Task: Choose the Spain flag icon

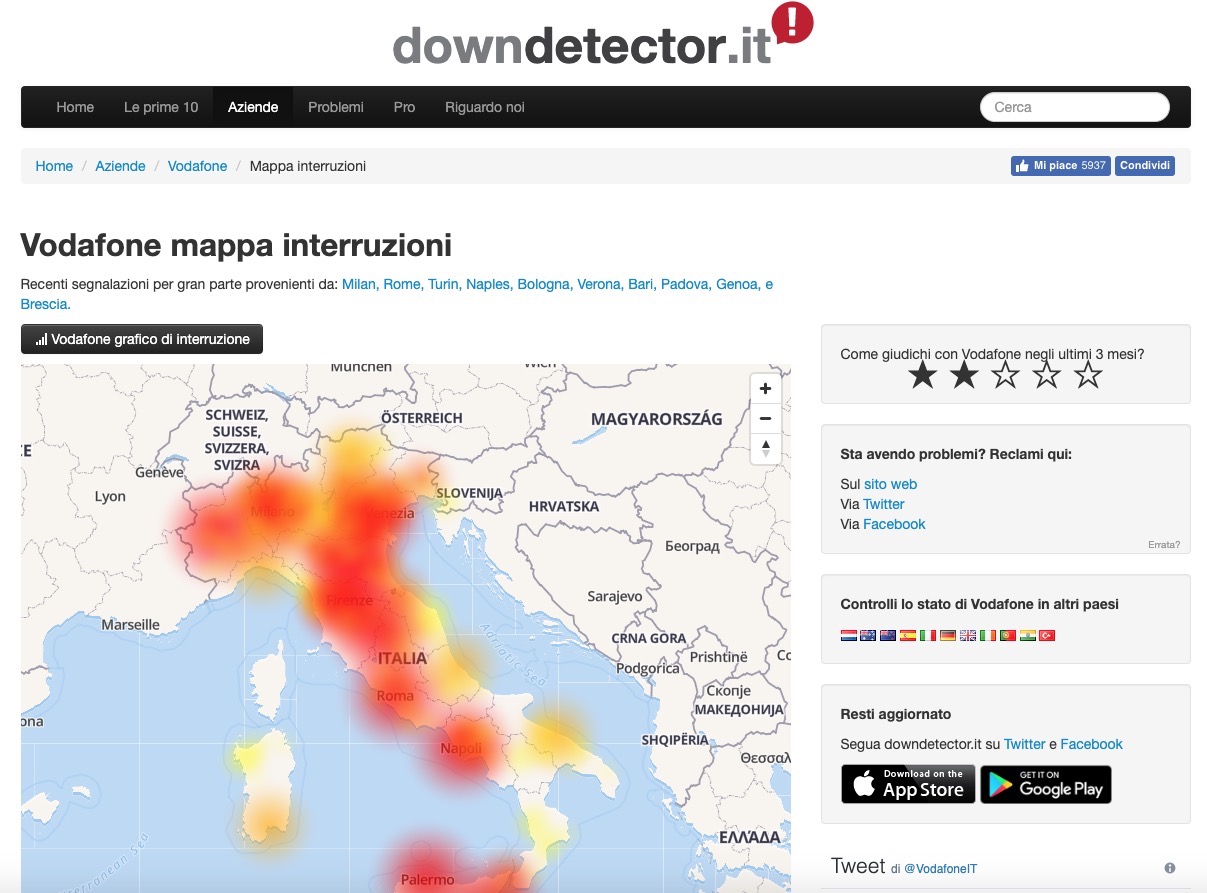Action: (908, 635)
